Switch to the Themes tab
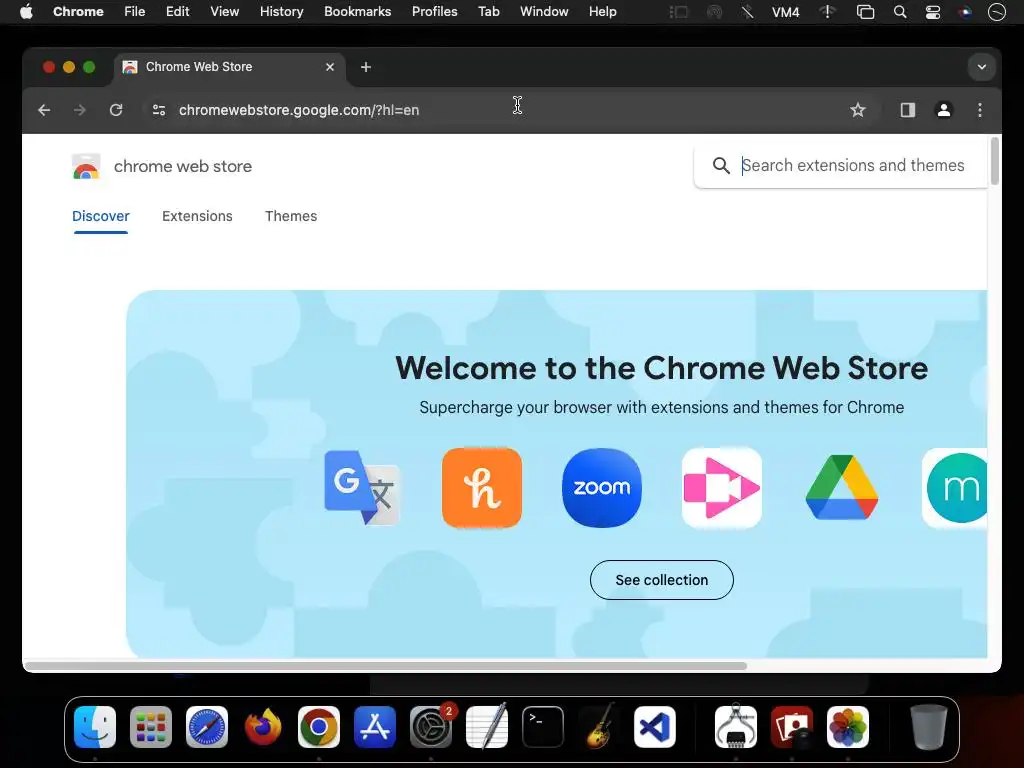 point(291,216)
